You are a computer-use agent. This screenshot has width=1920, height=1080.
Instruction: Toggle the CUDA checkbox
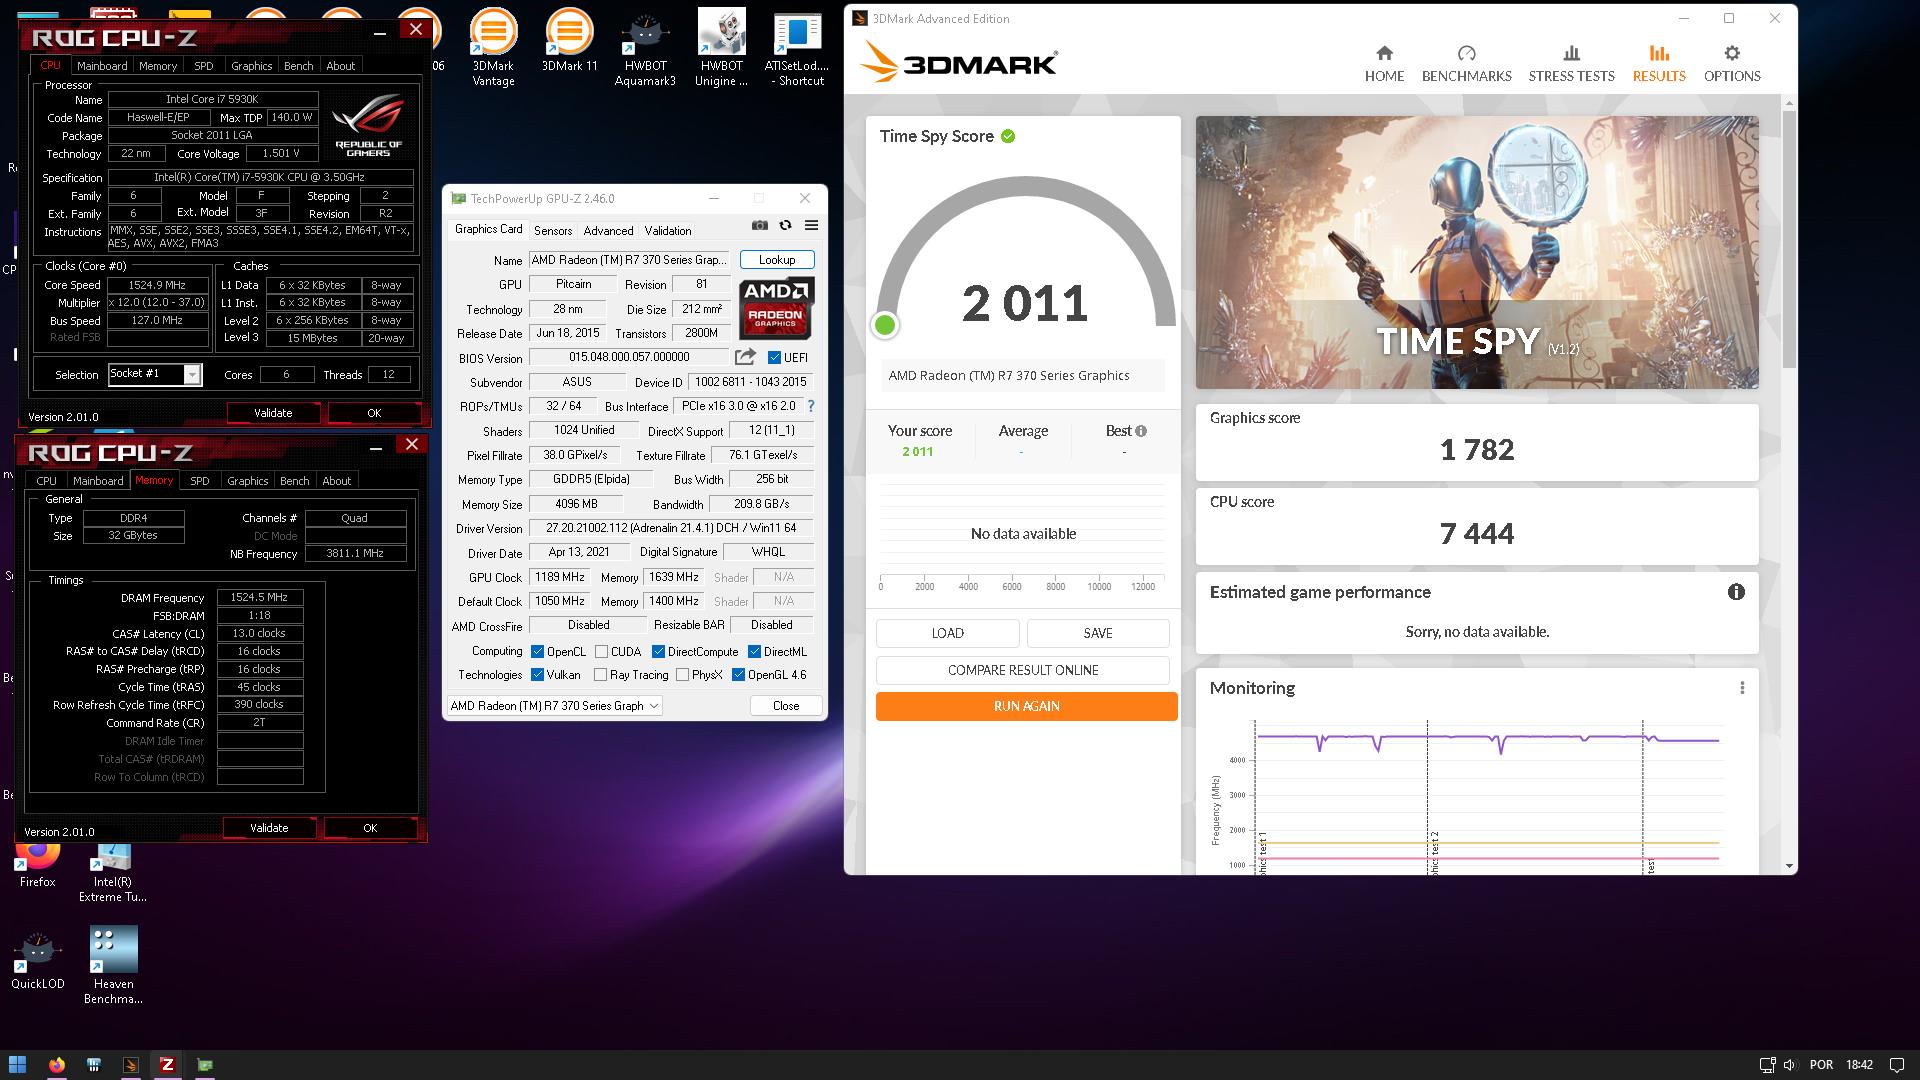tap(601, 651)
